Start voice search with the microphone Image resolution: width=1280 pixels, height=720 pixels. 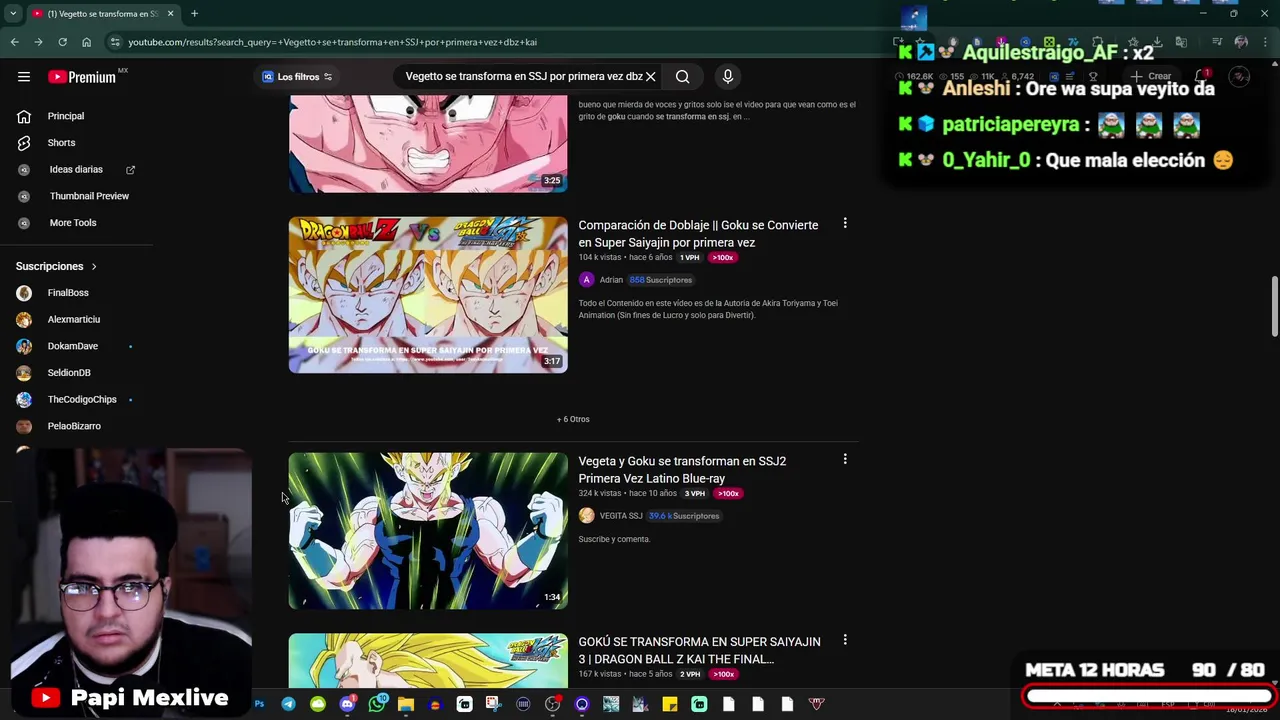[727, 76]
